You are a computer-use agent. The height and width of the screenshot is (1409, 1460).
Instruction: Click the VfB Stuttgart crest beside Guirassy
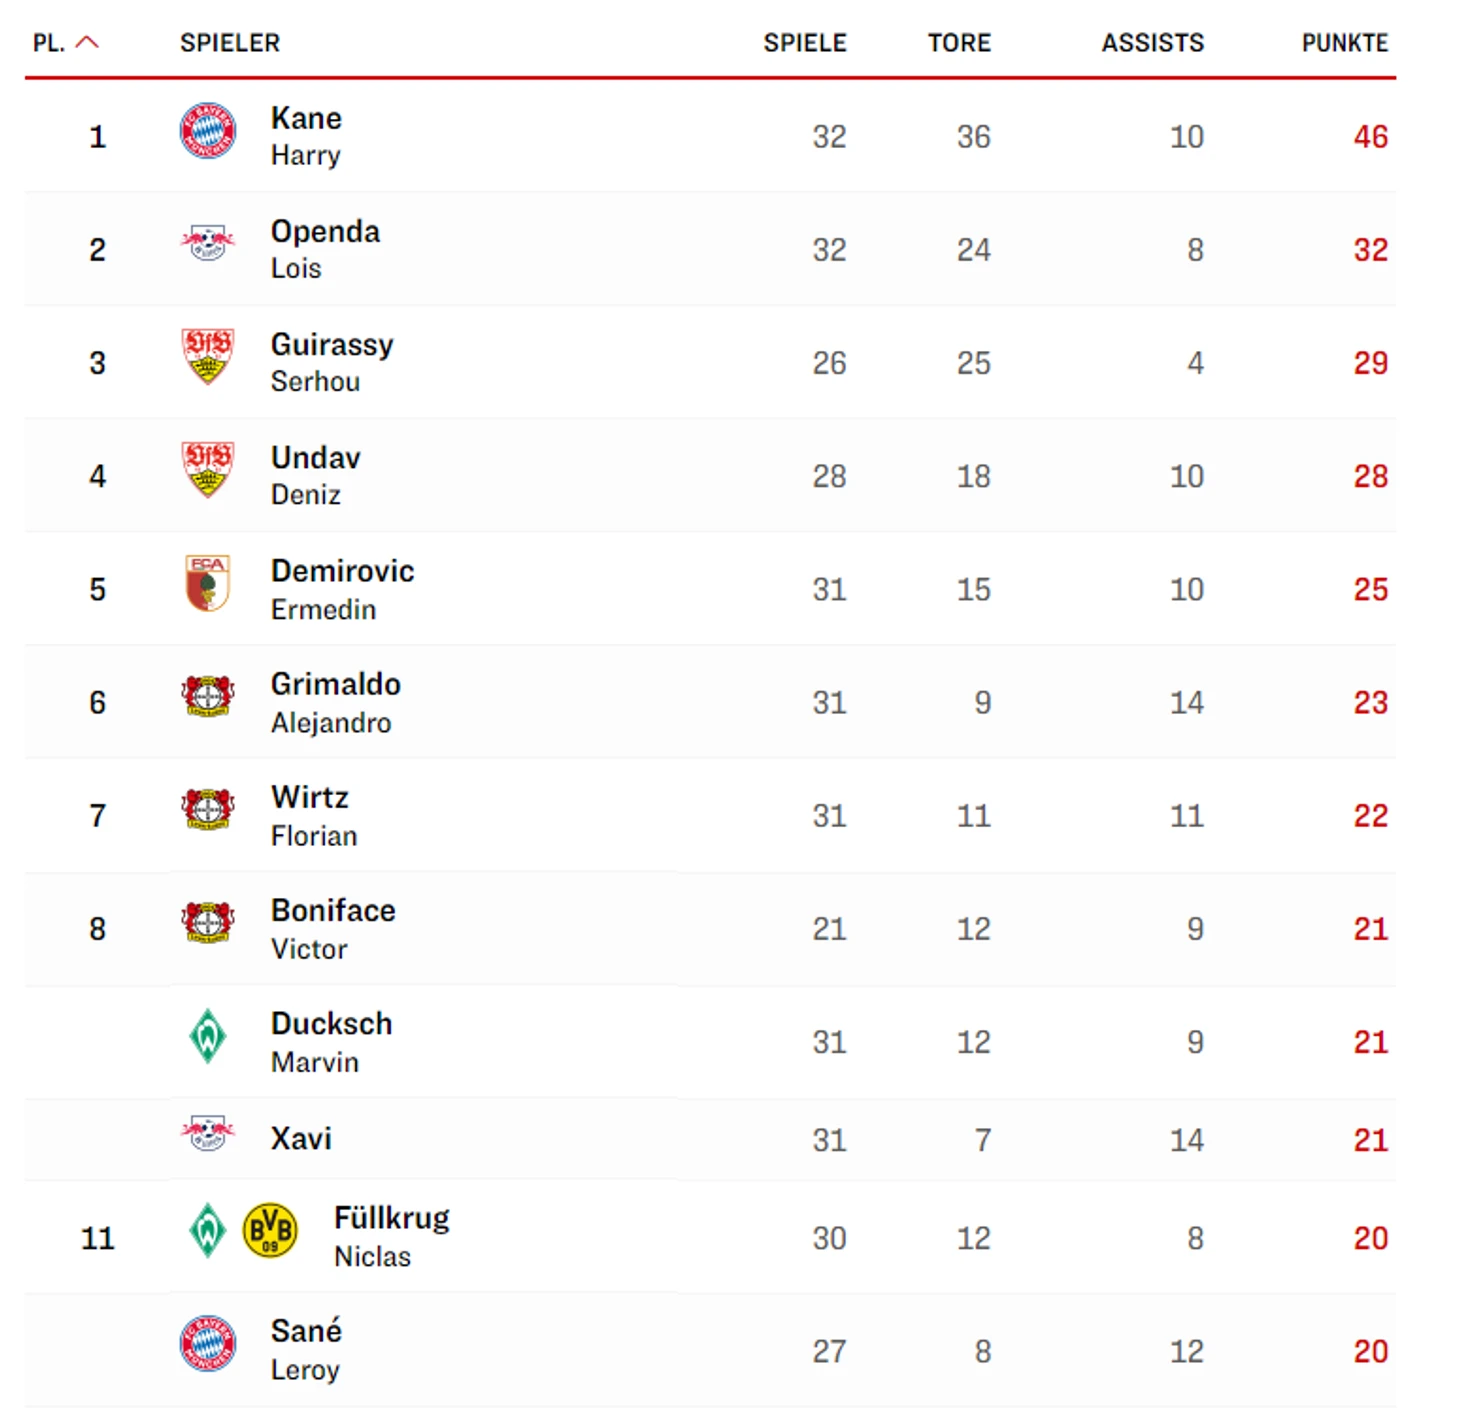click(208, 356)
